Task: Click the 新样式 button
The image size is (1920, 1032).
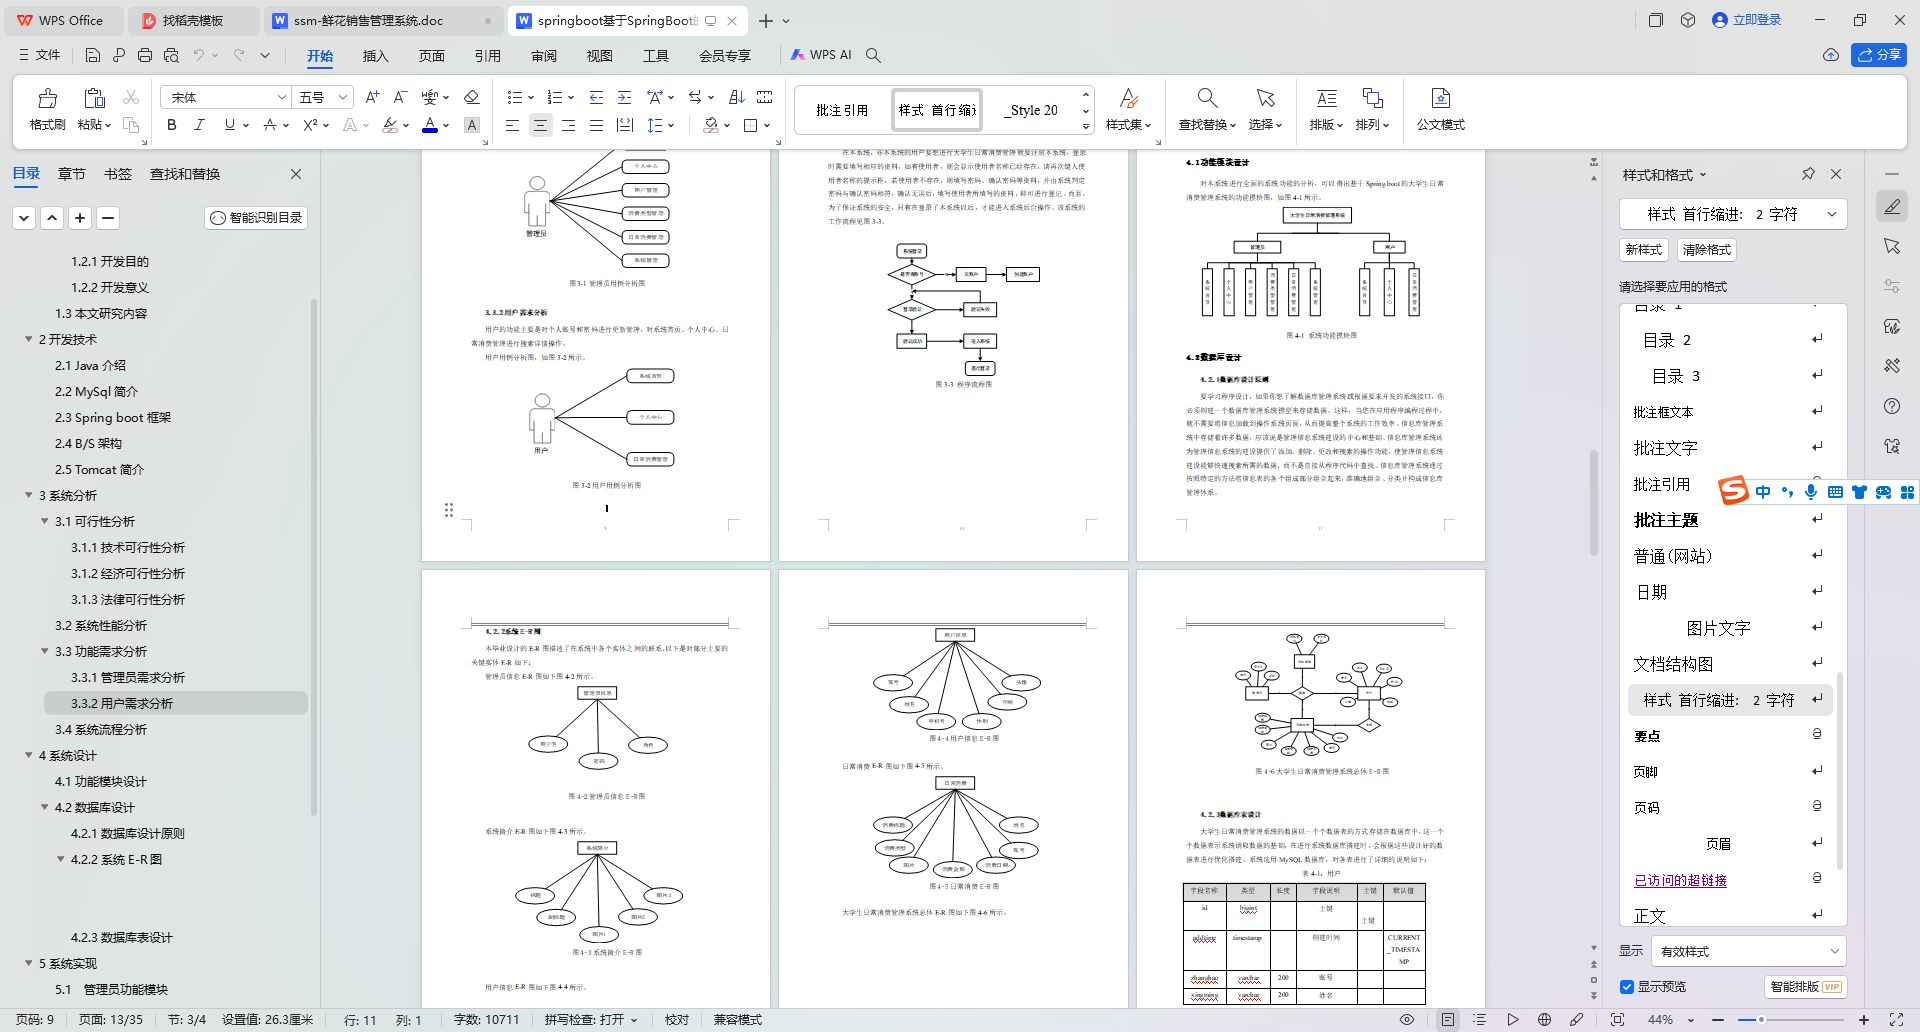Action: tap(1644, 250)
